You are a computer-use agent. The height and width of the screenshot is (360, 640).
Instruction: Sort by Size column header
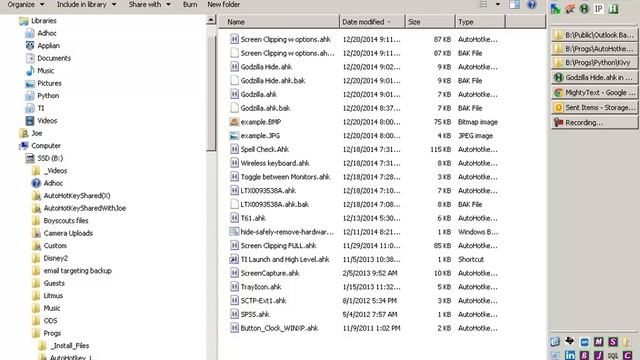pyautogui.click(x=430, y=22)
